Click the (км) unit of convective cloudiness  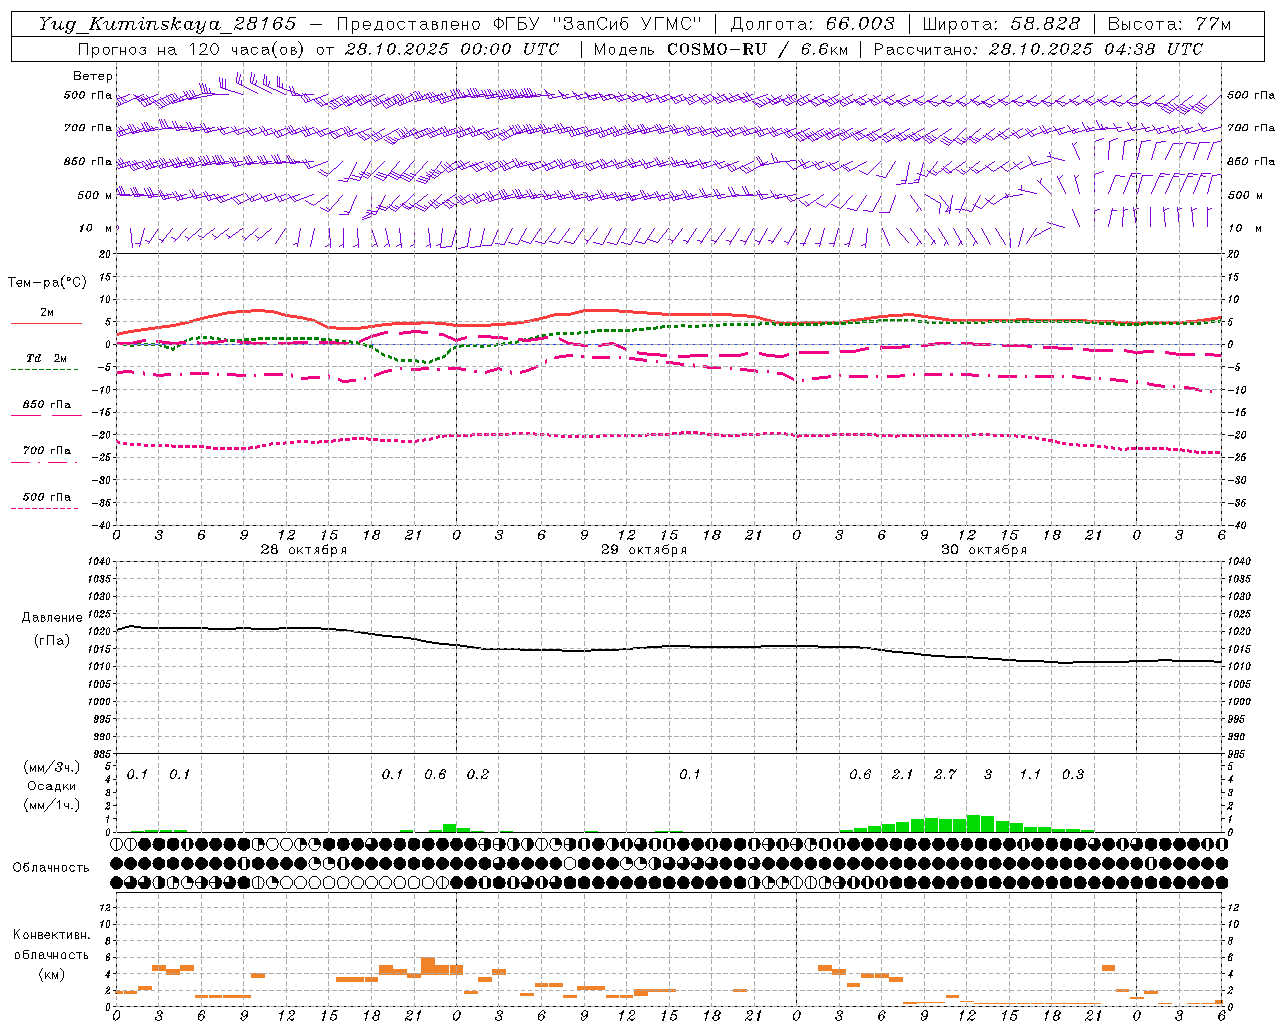[52, 974]
